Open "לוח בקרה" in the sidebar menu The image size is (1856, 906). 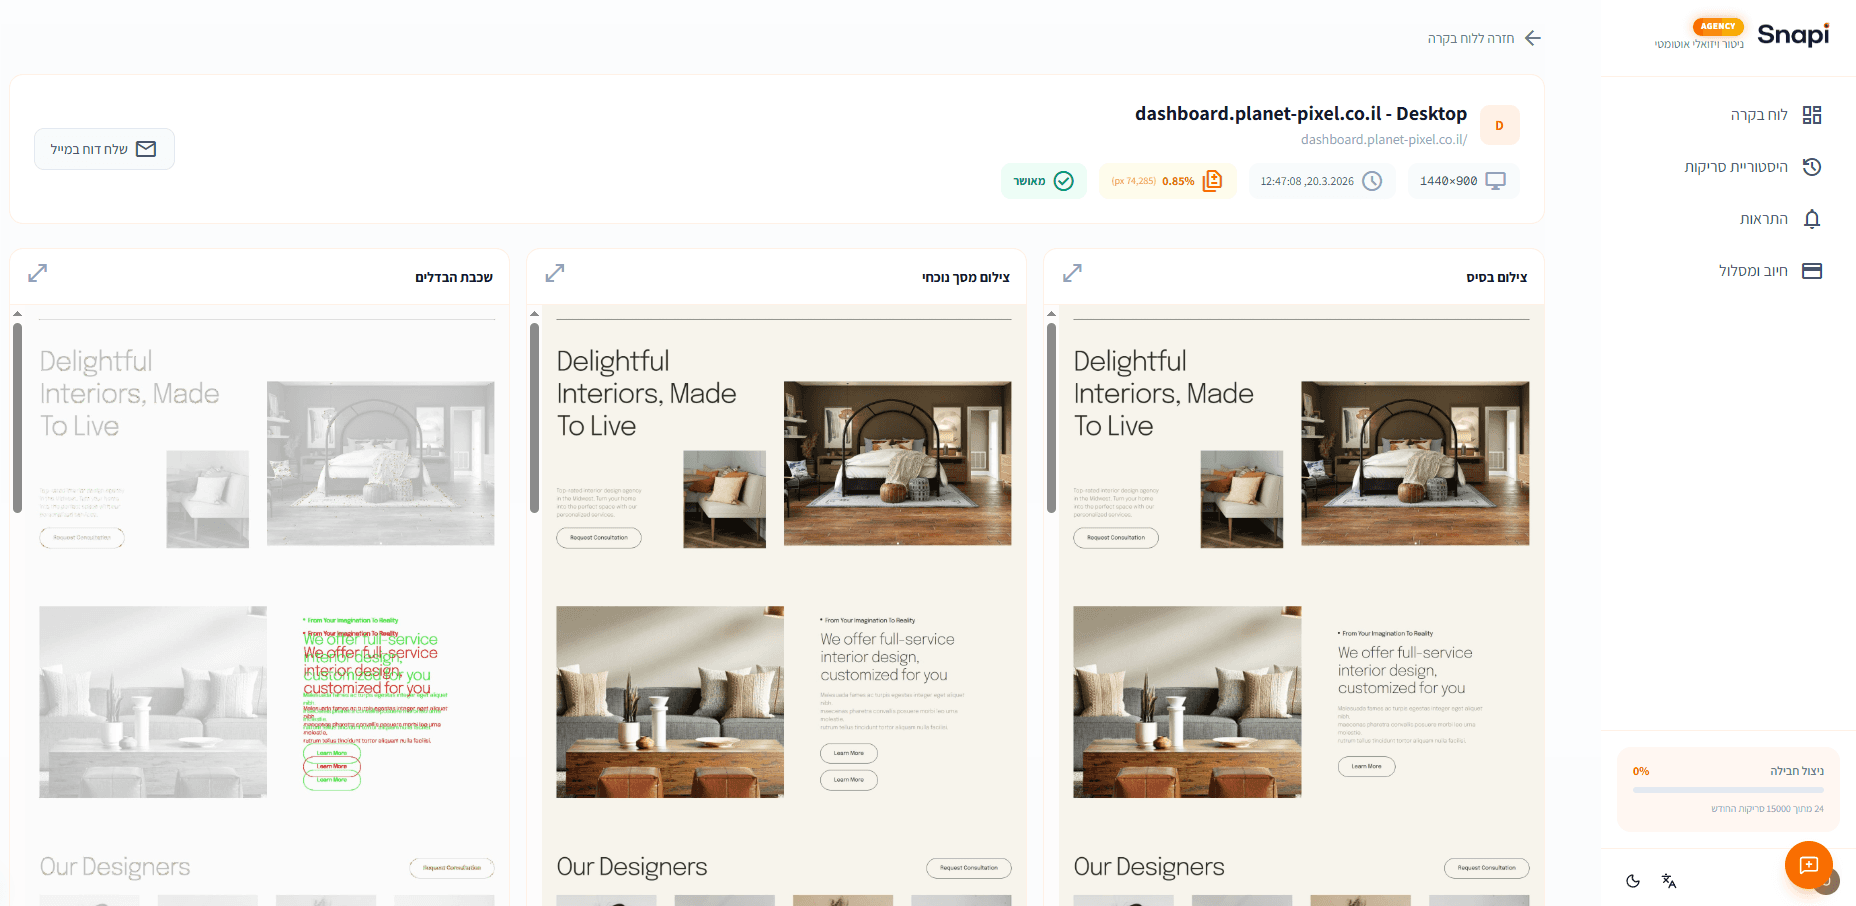coord(1775,115)
